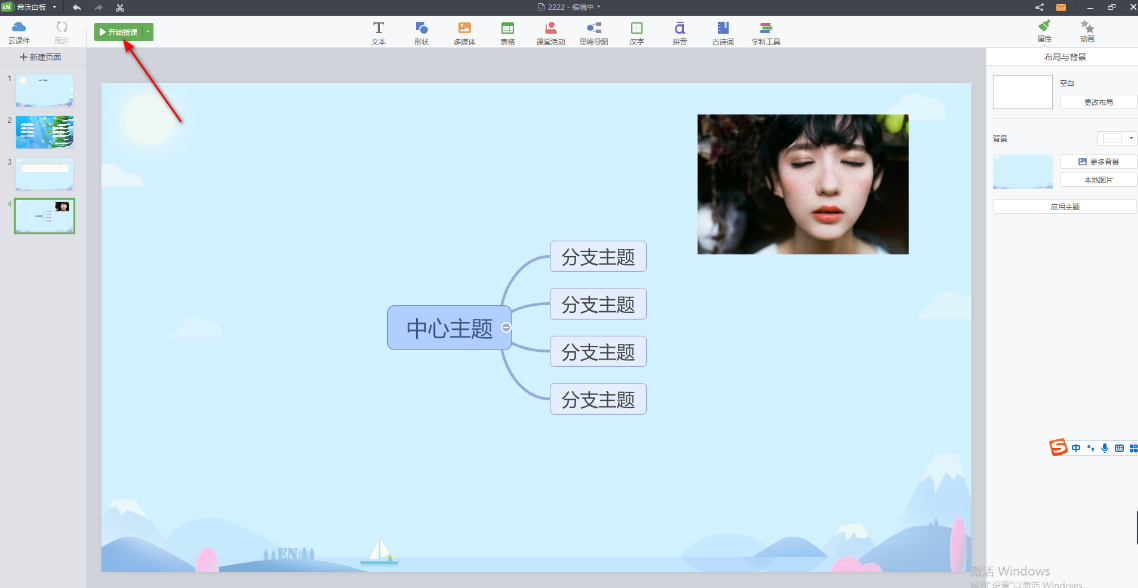Open the 拼音 (Pinyin) tool
This screenshot has width=1138, height=588.
tap(679, 33)
